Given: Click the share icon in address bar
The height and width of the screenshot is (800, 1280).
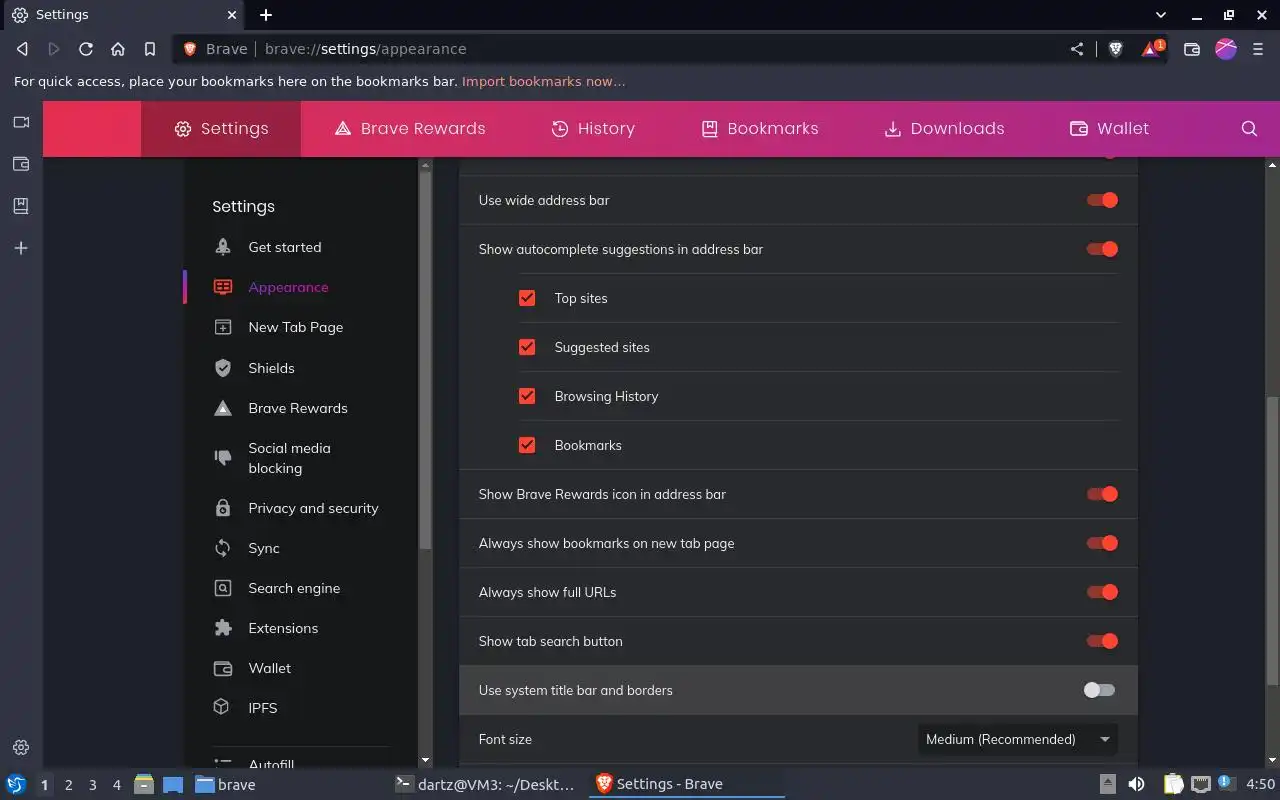Looking at the screenshot, I should point(1077,49).
